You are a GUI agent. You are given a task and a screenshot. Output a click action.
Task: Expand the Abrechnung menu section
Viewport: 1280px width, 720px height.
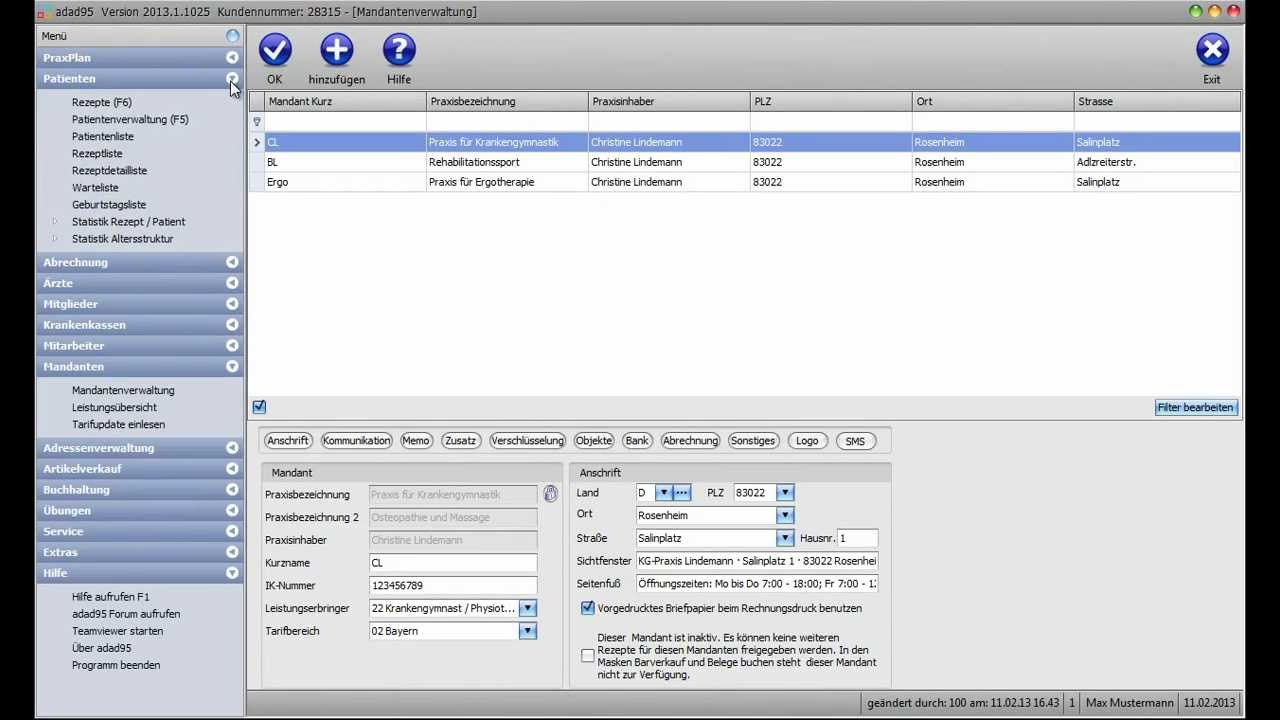(x=232, y=262)
